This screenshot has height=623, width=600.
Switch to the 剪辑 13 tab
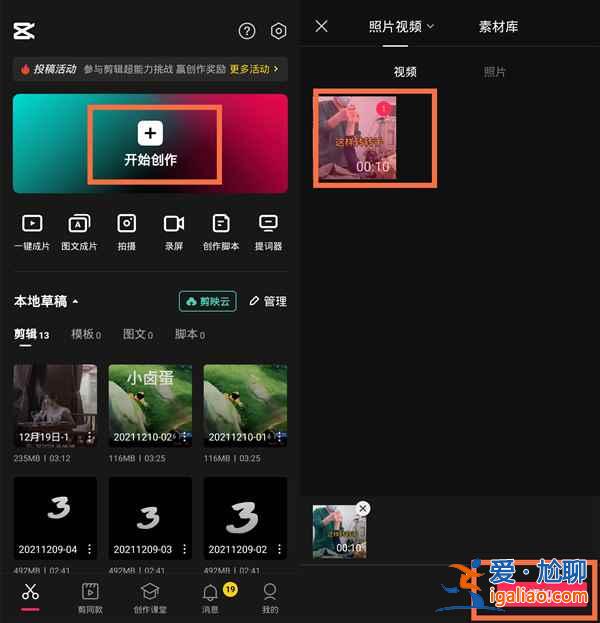(31, 335)
